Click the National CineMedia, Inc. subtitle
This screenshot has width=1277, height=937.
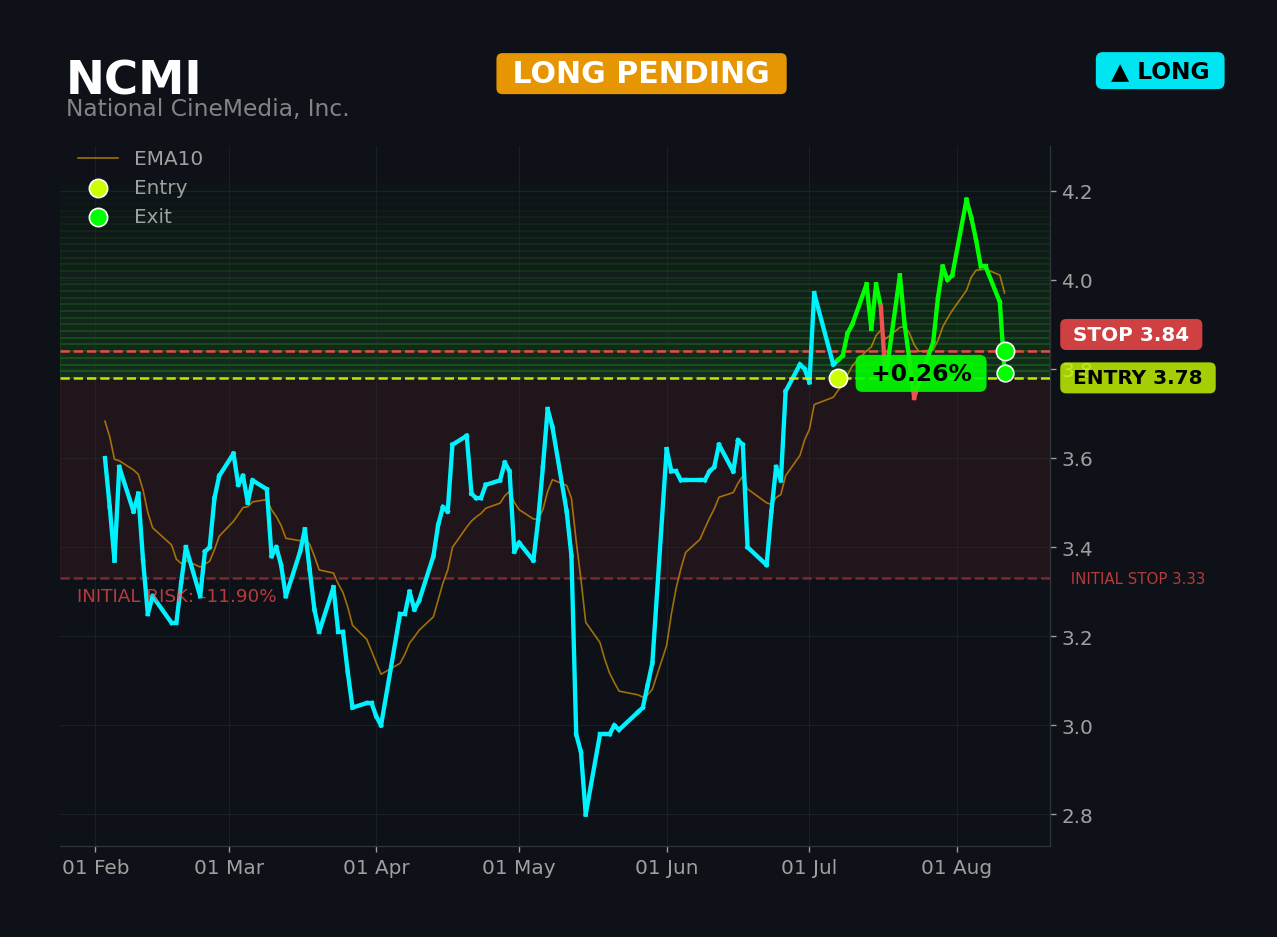pyautogui.click(x=207, y=109)
